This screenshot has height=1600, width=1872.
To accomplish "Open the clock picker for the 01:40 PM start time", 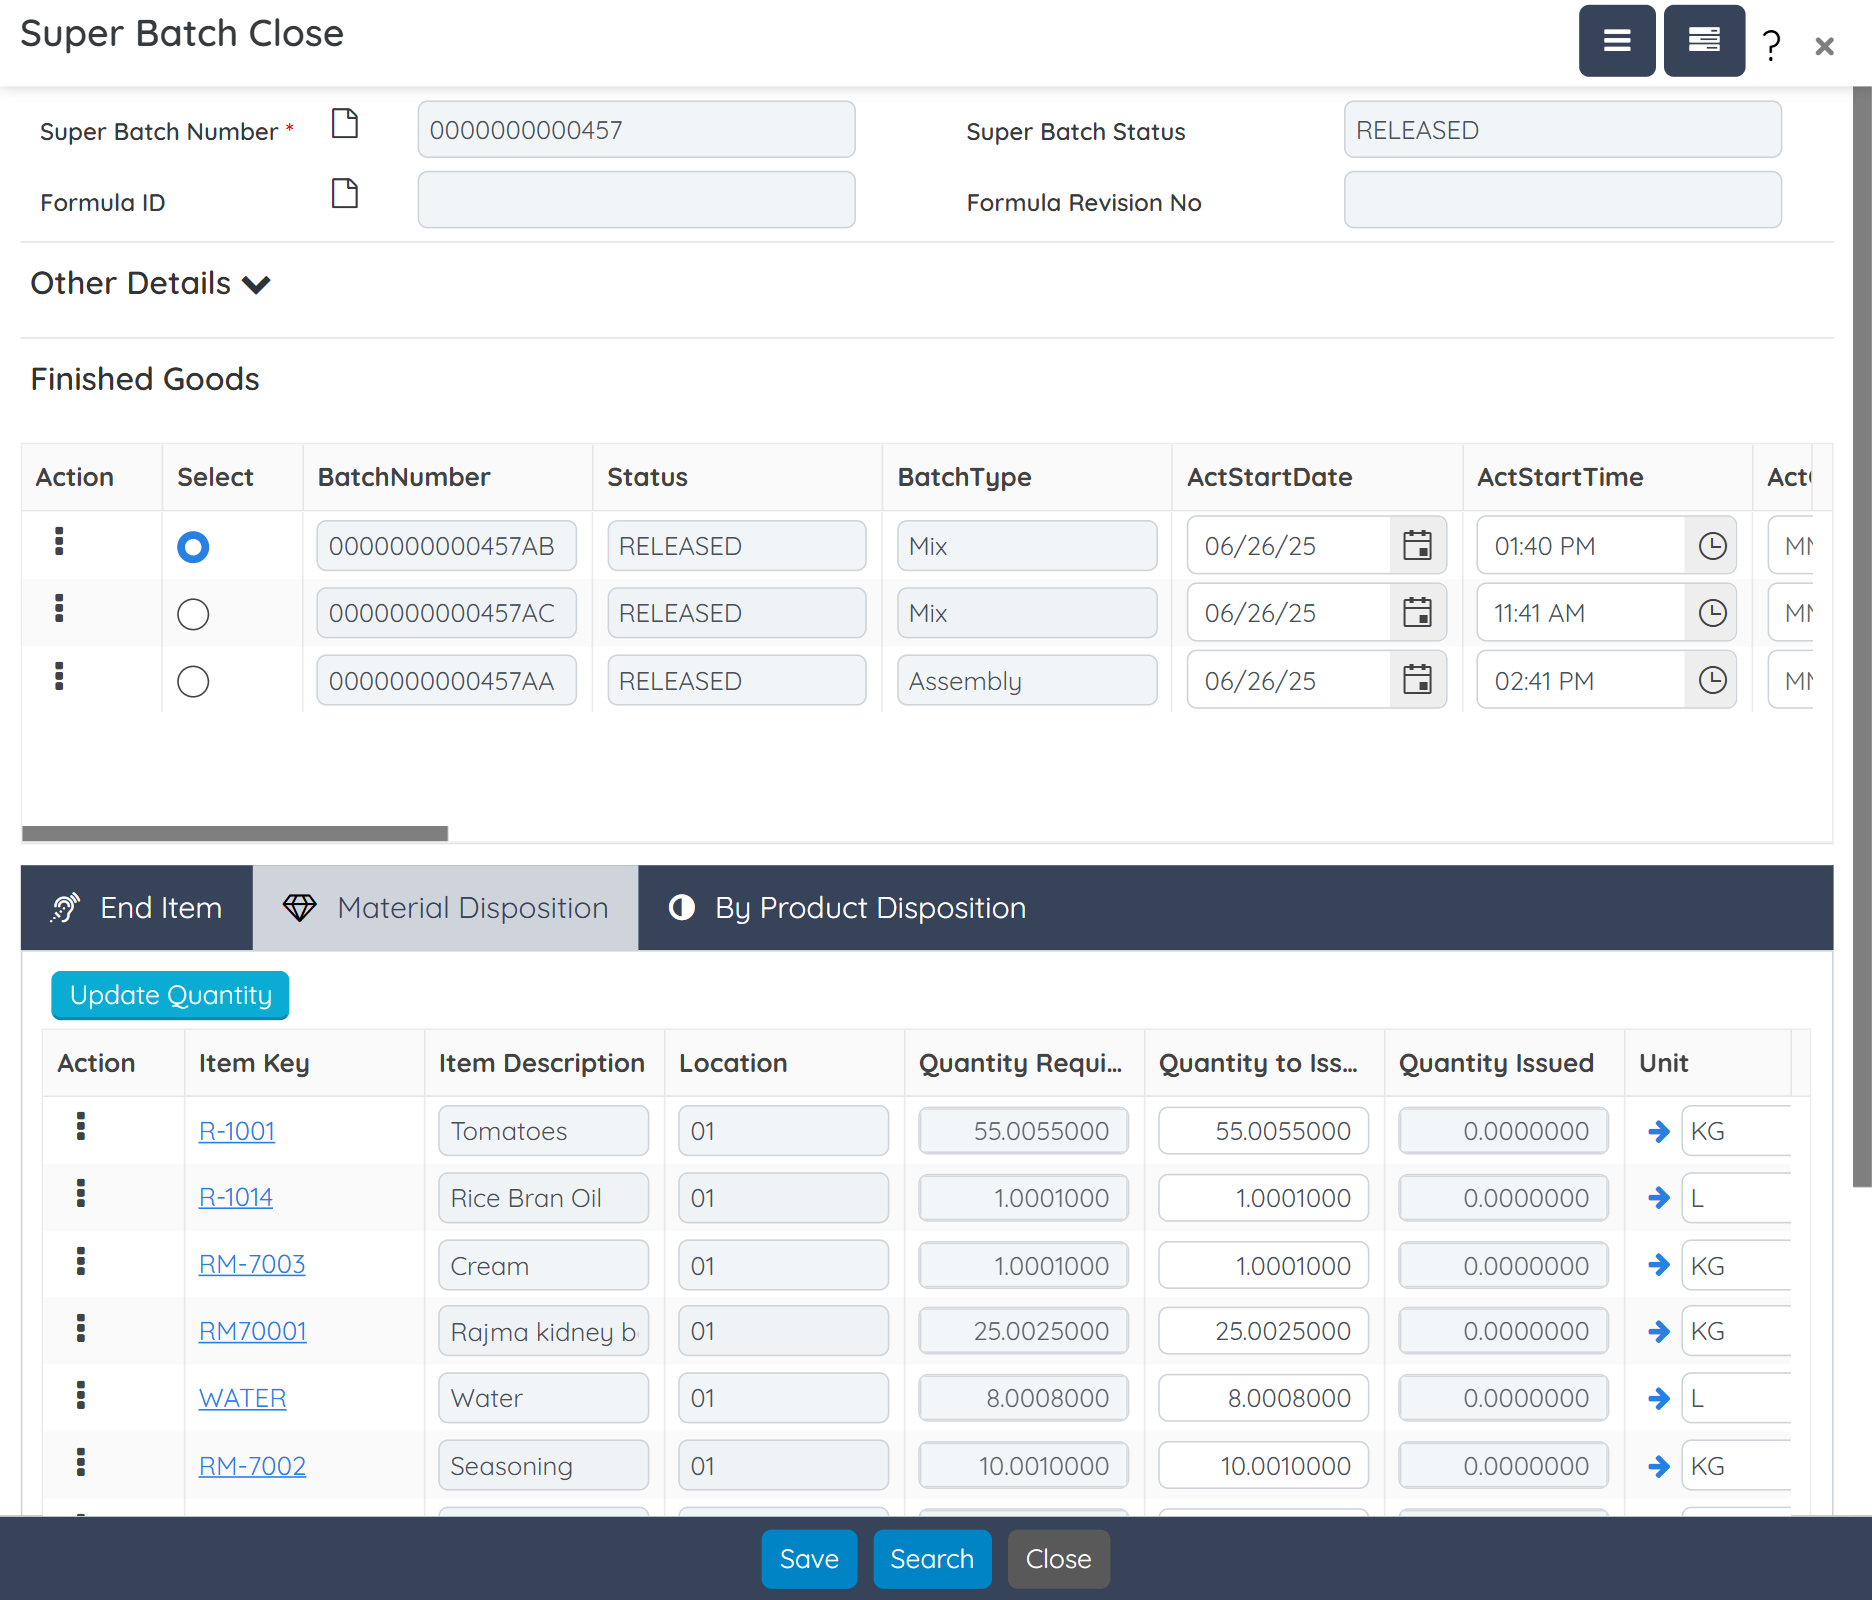I will pos(1712,545).
